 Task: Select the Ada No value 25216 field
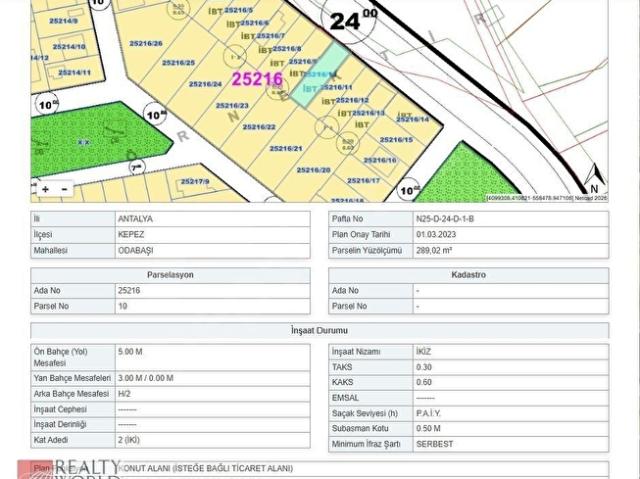[x=213, y=291]
